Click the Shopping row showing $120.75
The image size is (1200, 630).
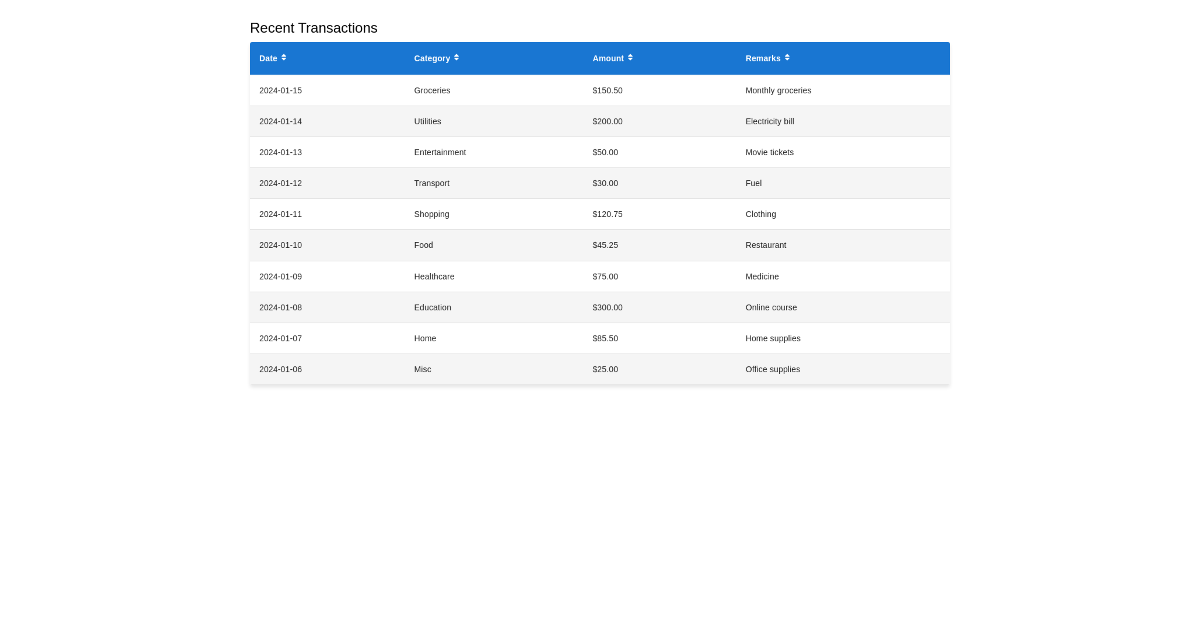[600, 214]
